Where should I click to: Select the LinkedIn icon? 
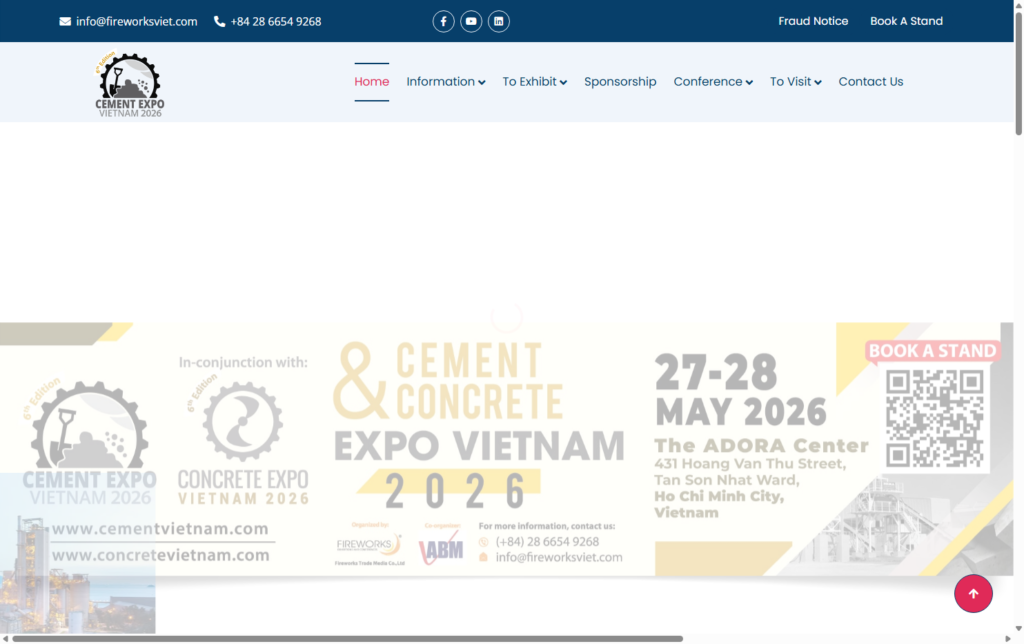pos(499,21)
